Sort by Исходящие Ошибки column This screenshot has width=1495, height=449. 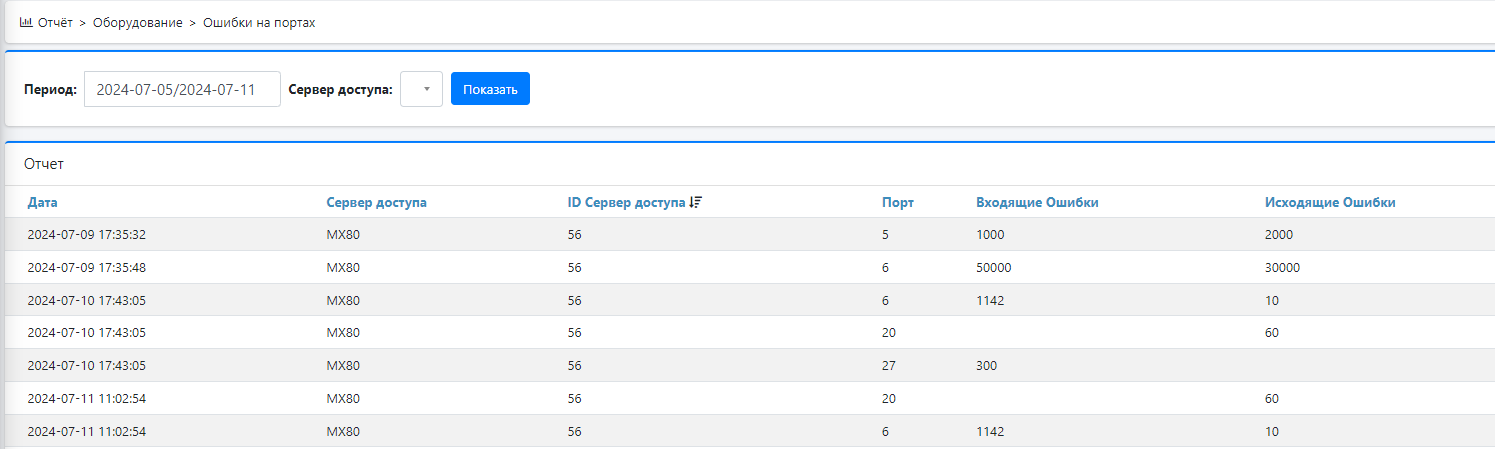(1330, 202)
